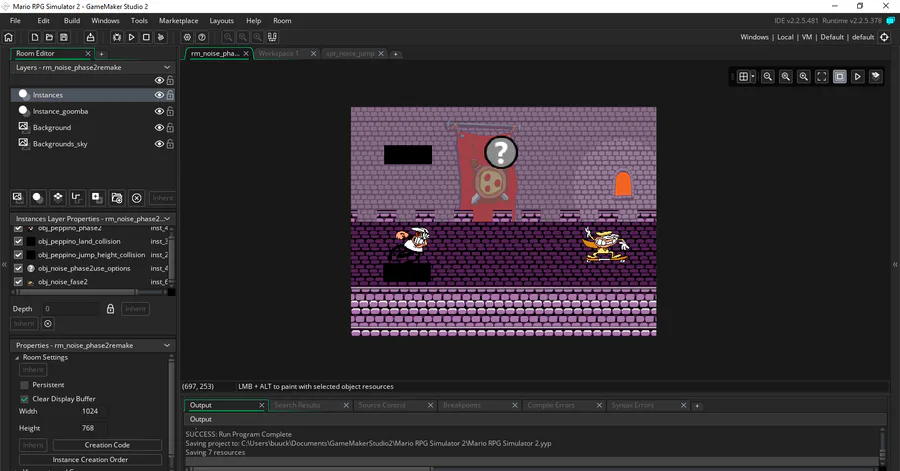Viewport: 900px width, 471px height.
Task: Click the Creation Code button
Action: point(107,445)
